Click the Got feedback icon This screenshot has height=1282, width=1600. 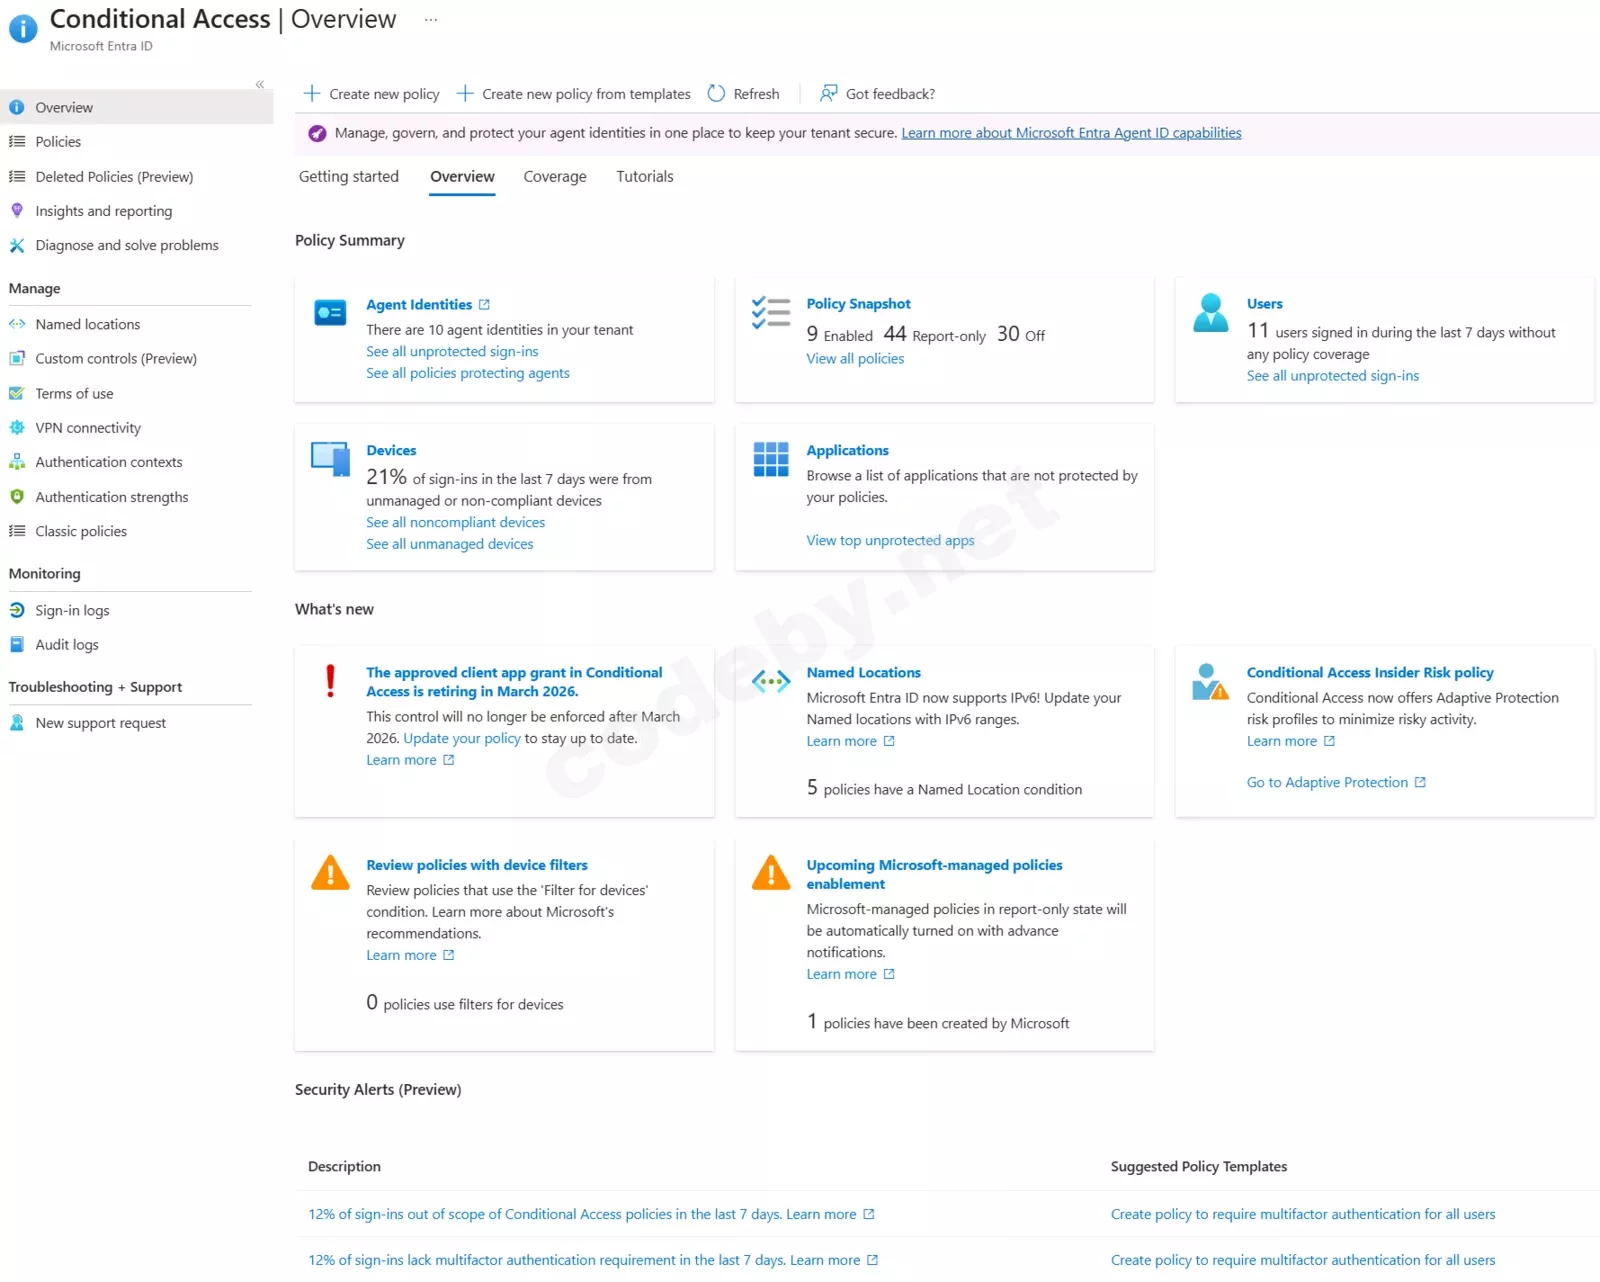click(828, 94)
